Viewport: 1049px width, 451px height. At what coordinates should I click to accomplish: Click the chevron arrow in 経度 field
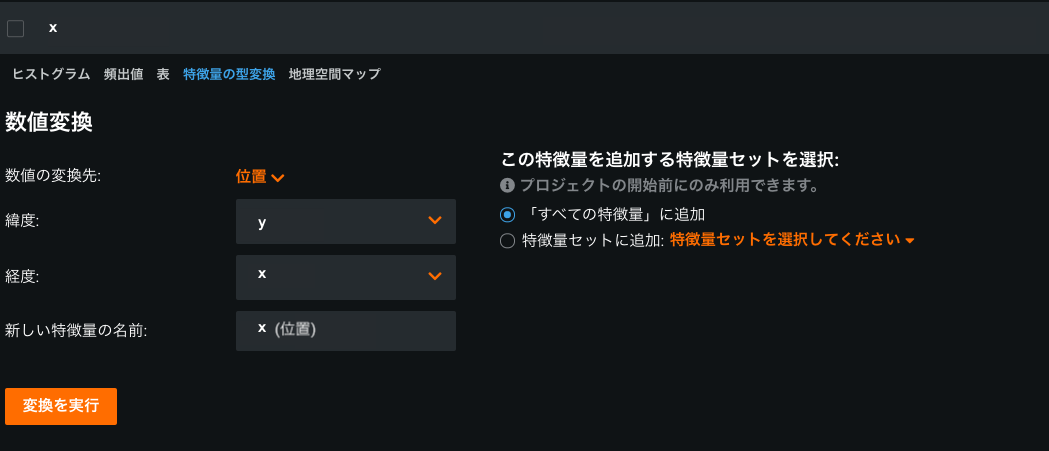pyautogui.click(x=435, y=276)
